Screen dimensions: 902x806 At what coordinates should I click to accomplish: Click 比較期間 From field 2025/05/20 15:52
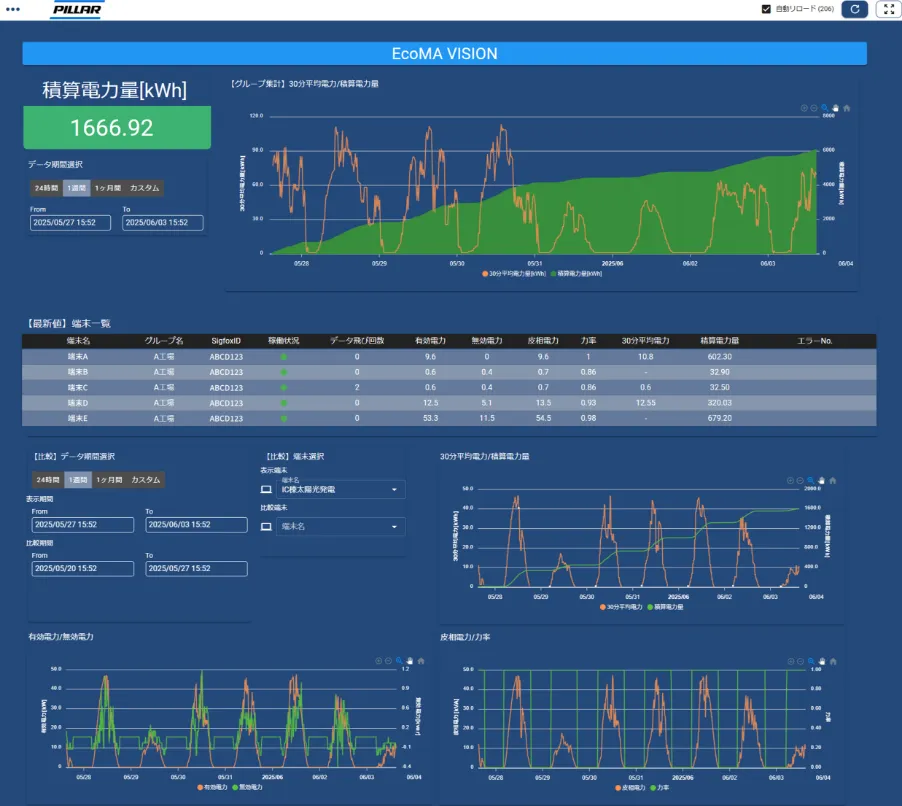pyautogui.click(x=83, y=568)
